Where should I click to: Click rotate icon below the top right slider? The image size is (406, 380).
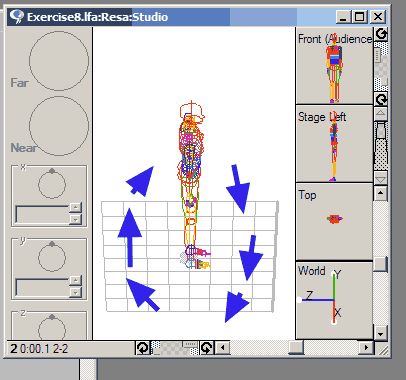(381, 99)
